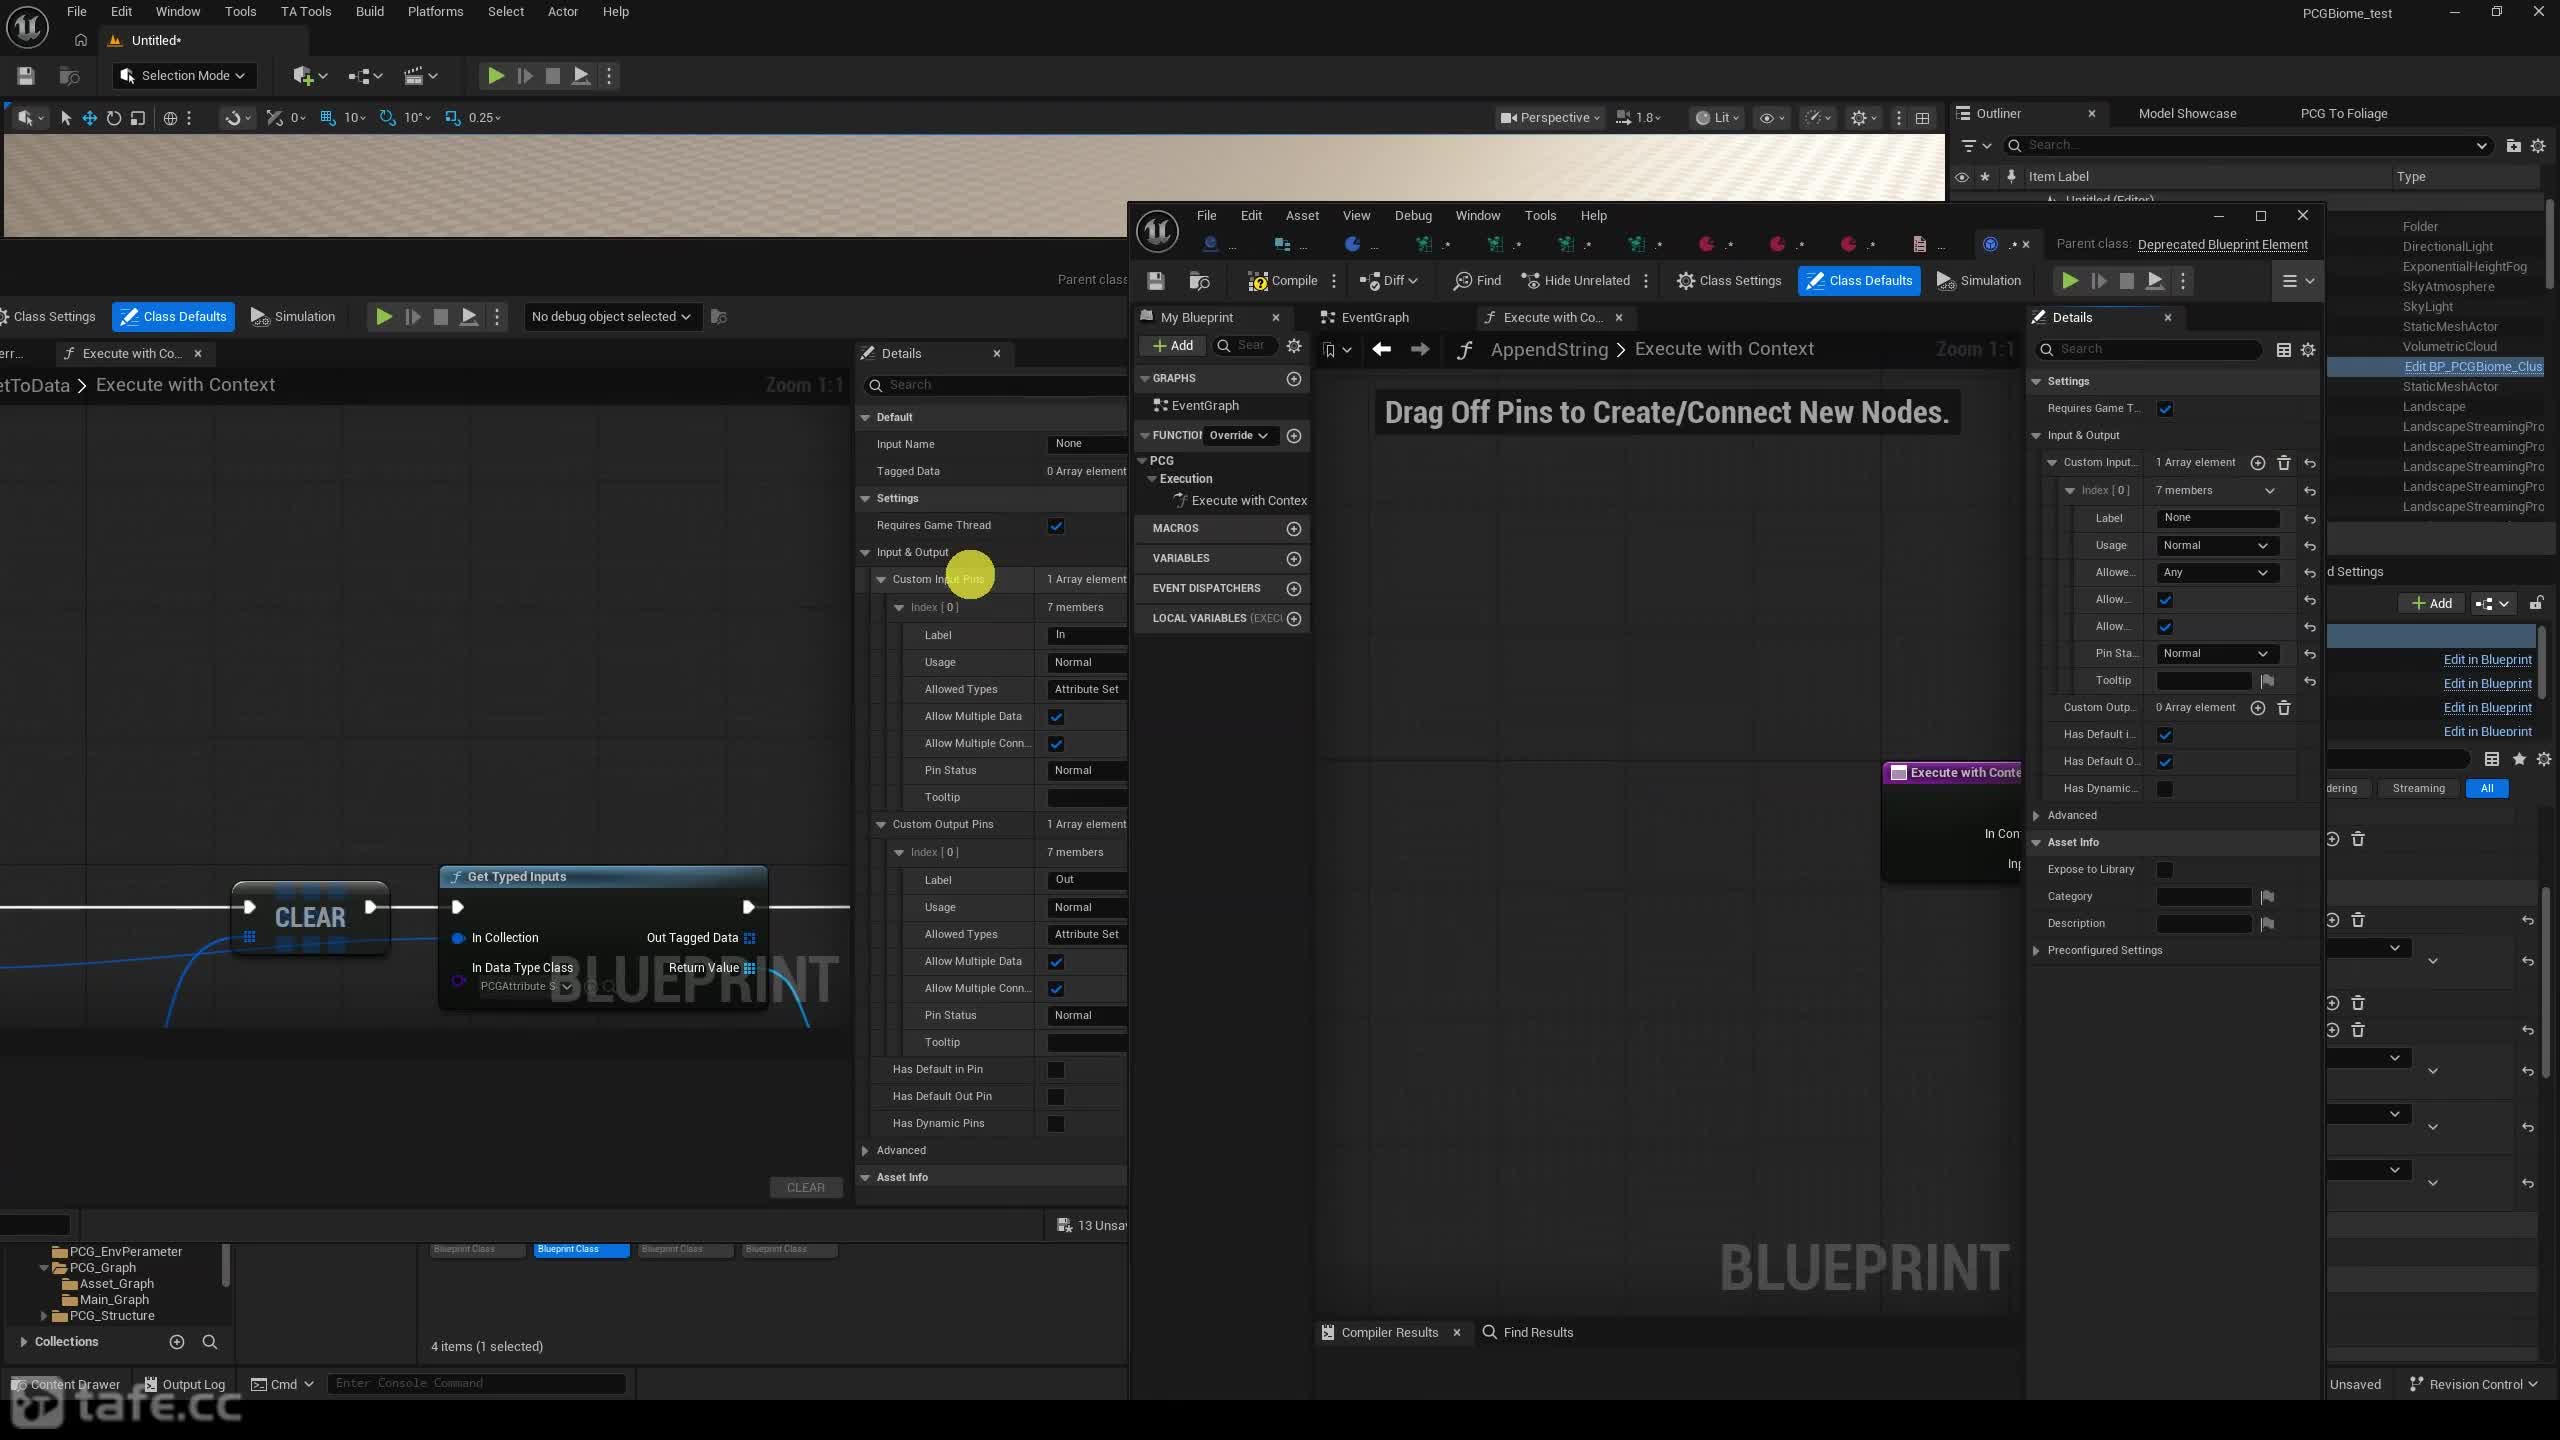The image size is (2560, 1440).
Task: Switch to the EventGraph tab
Action: pyautogui.click(x=1374, y=318)
